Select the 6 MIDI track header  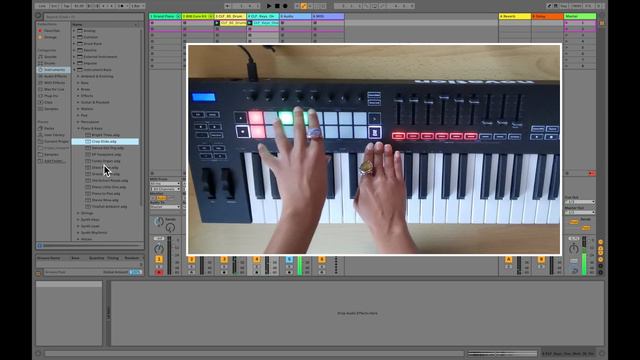coord(328,16)
